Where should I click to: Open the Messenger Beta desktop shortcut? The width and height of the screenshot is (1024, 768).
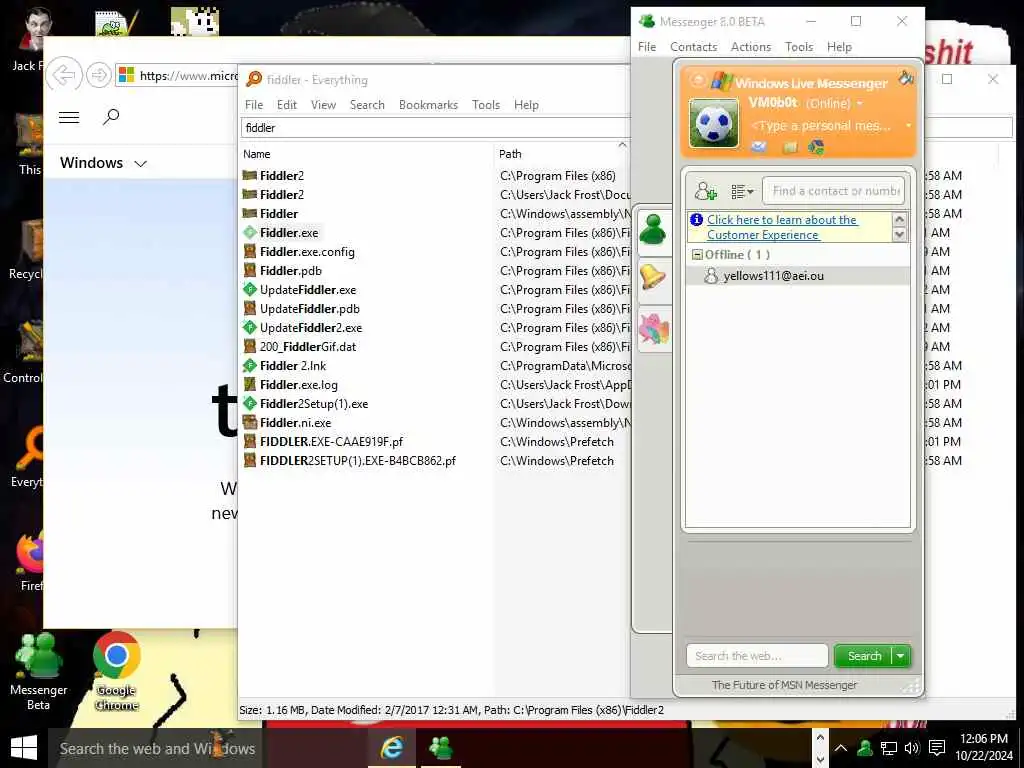coord(39,672)
